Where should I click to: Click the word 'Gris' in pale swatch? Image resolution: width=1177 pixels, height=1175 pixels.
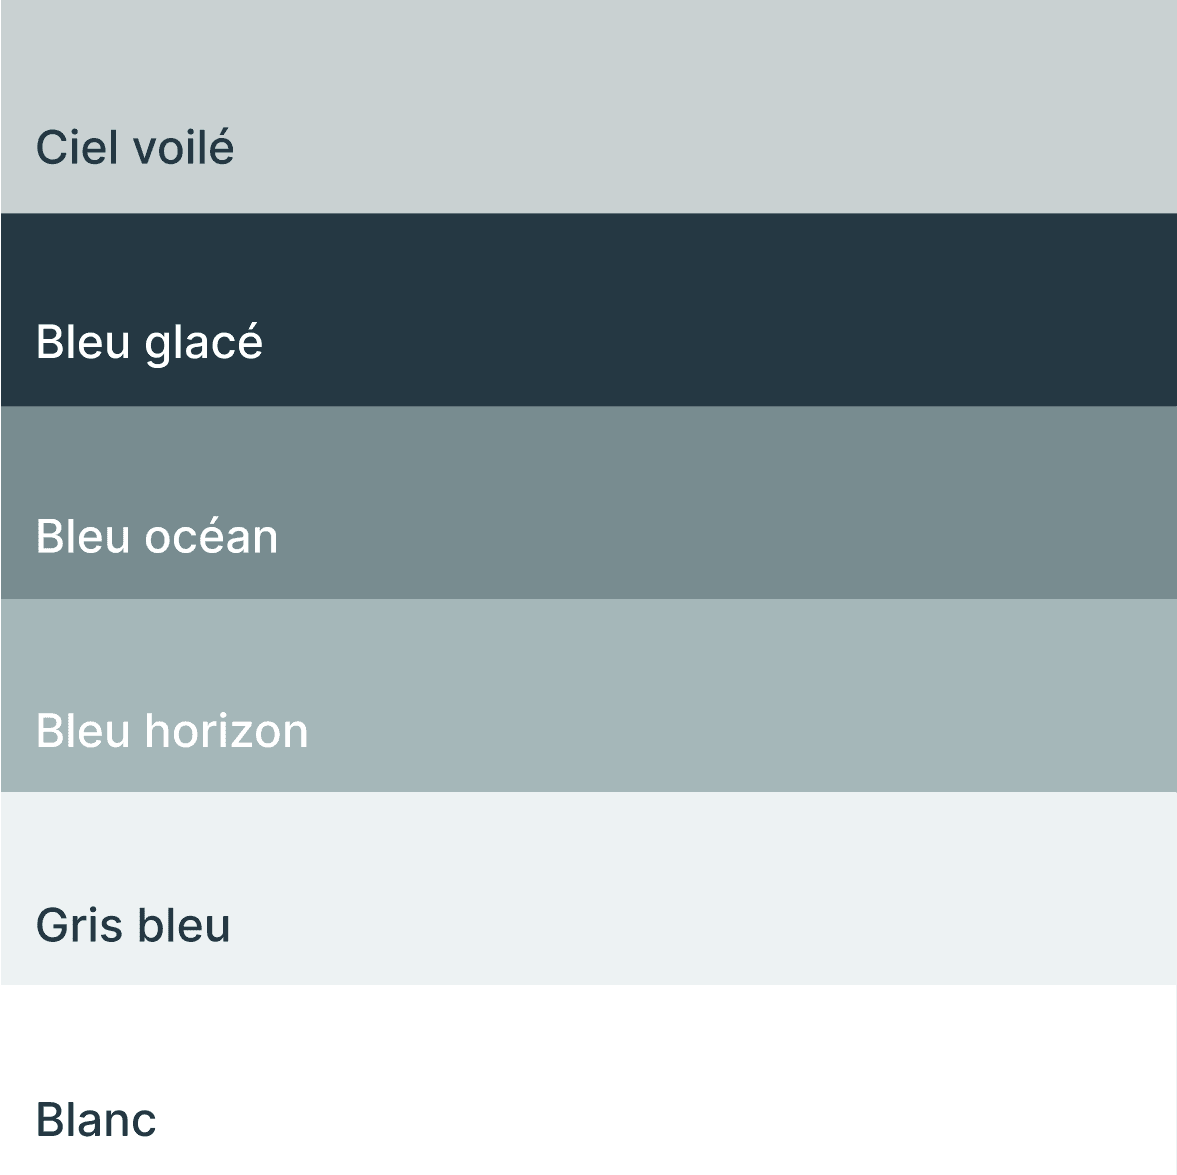[80, 925]
